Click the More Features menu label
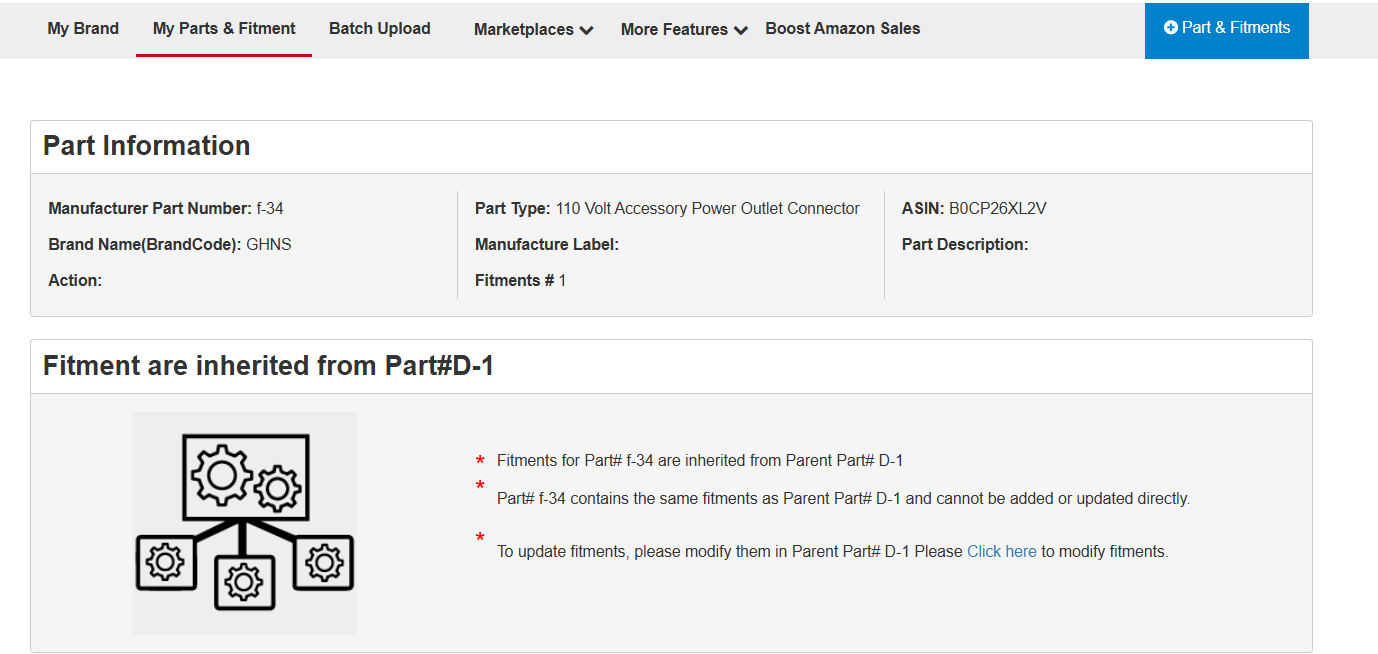This screenshot has width=1378, height=654. tap(674, 30)
